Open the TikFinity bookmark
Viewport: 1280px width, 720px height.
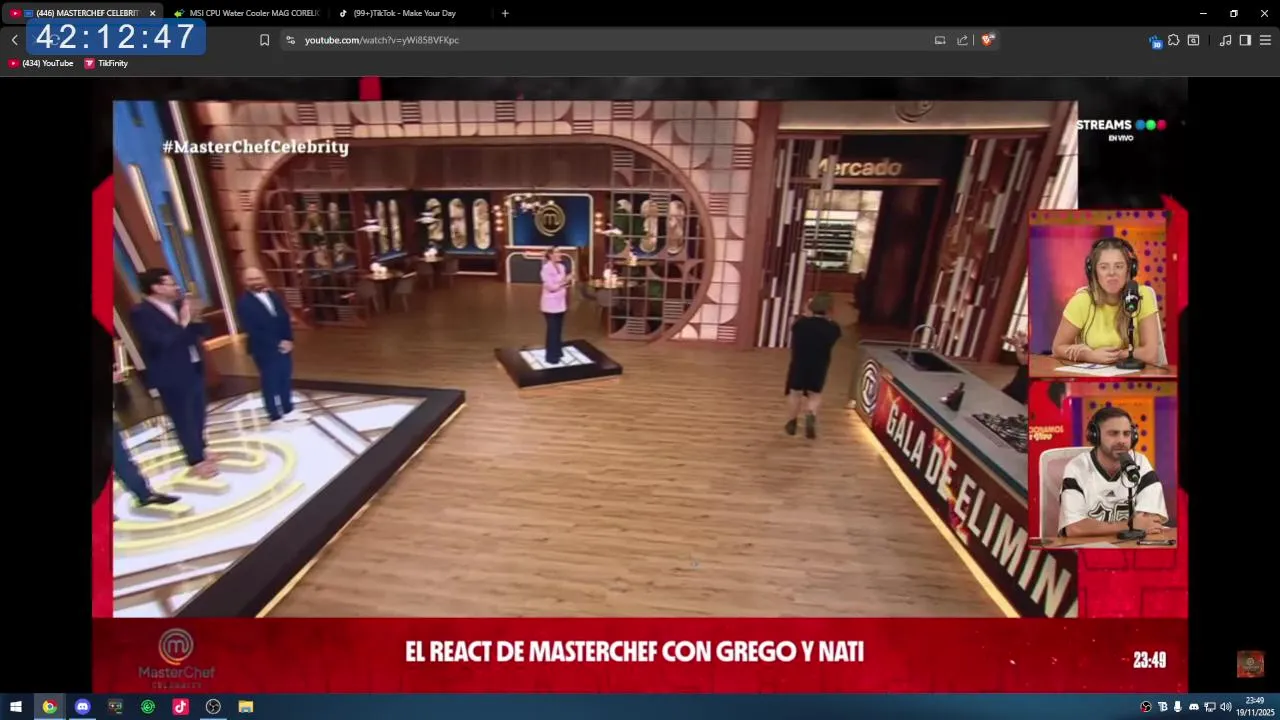(106, 63)
